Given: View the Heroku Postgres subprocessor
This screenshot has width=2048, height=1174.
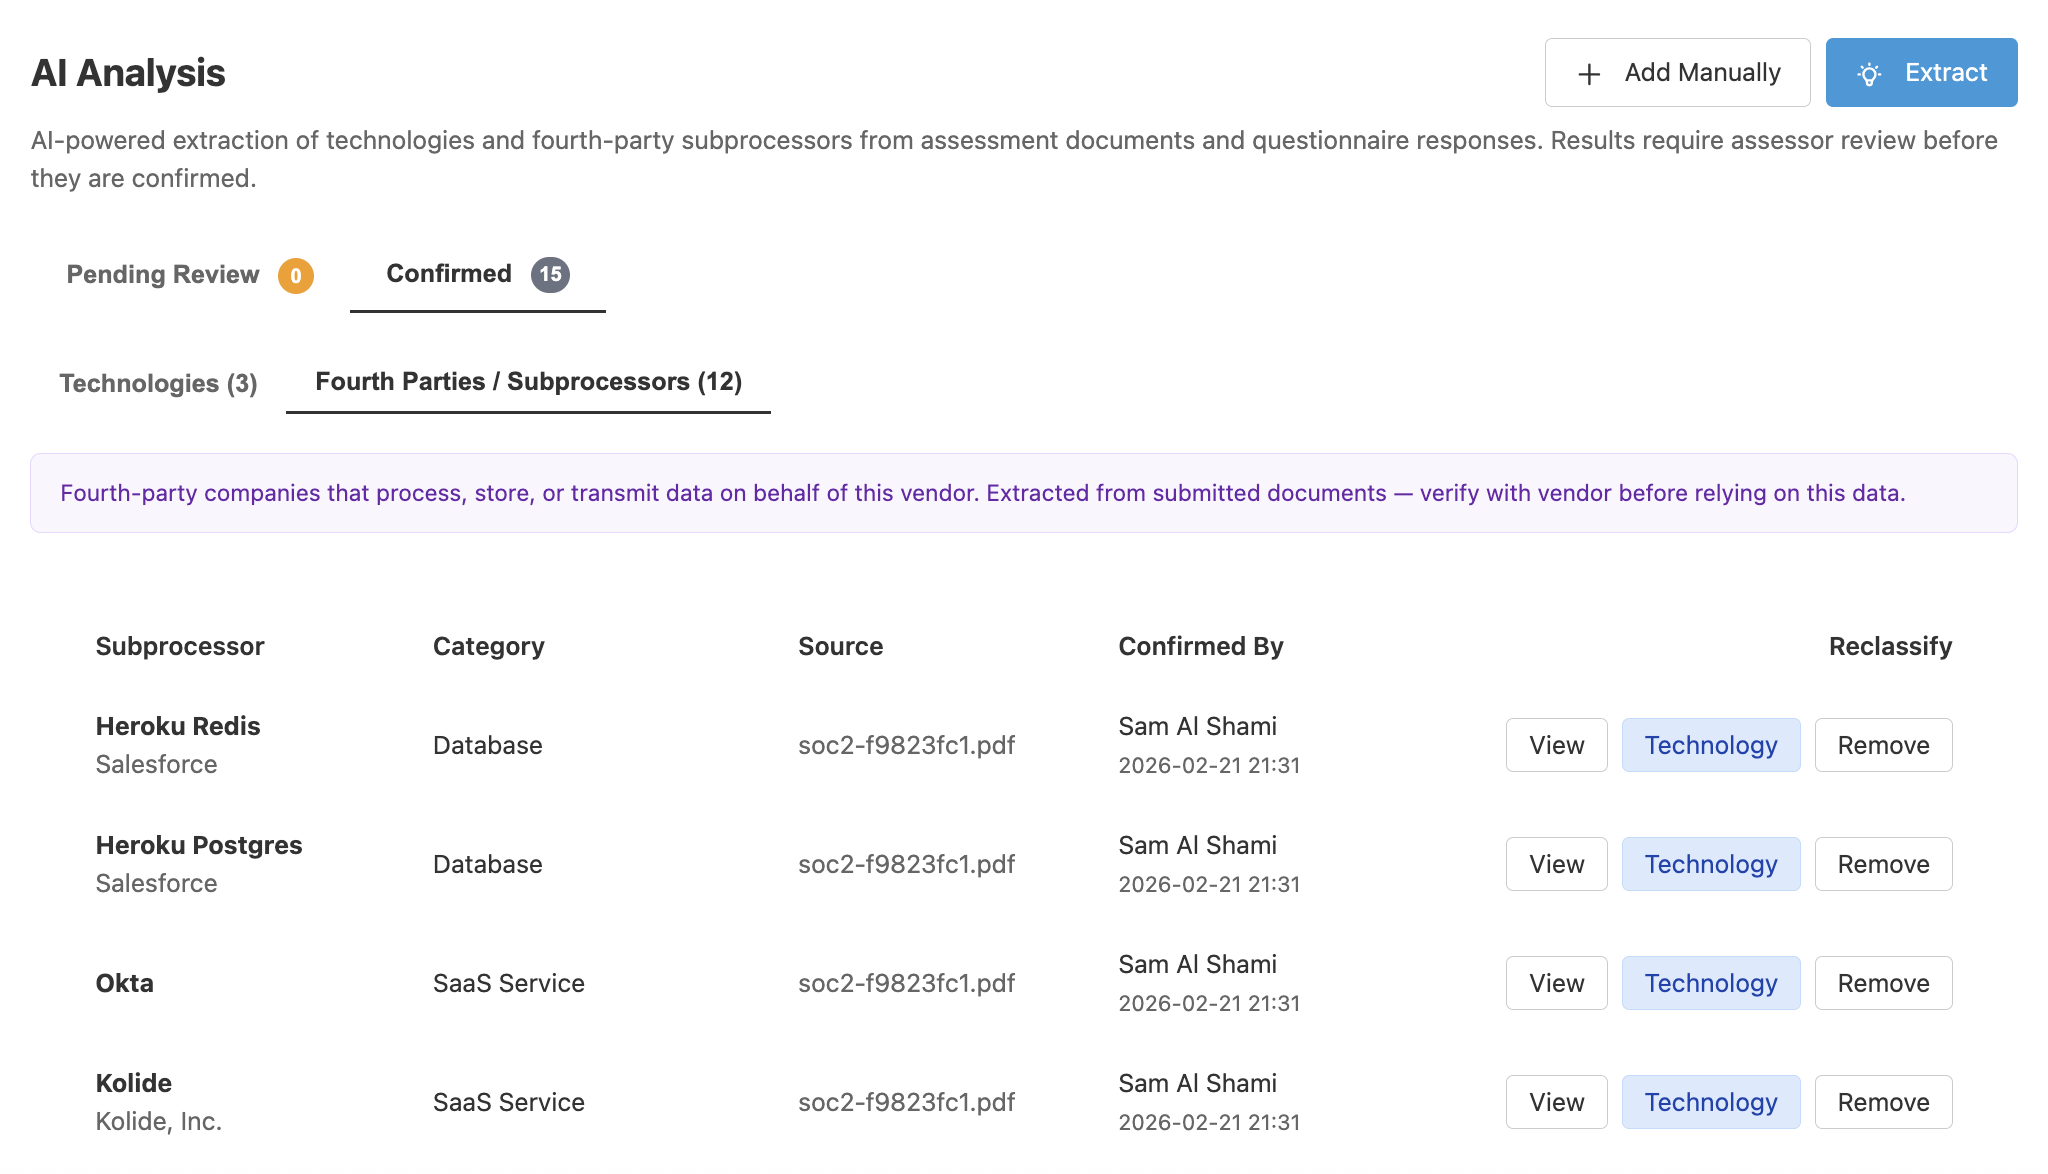Looking at the screenshot, I should click(1556, 864).
